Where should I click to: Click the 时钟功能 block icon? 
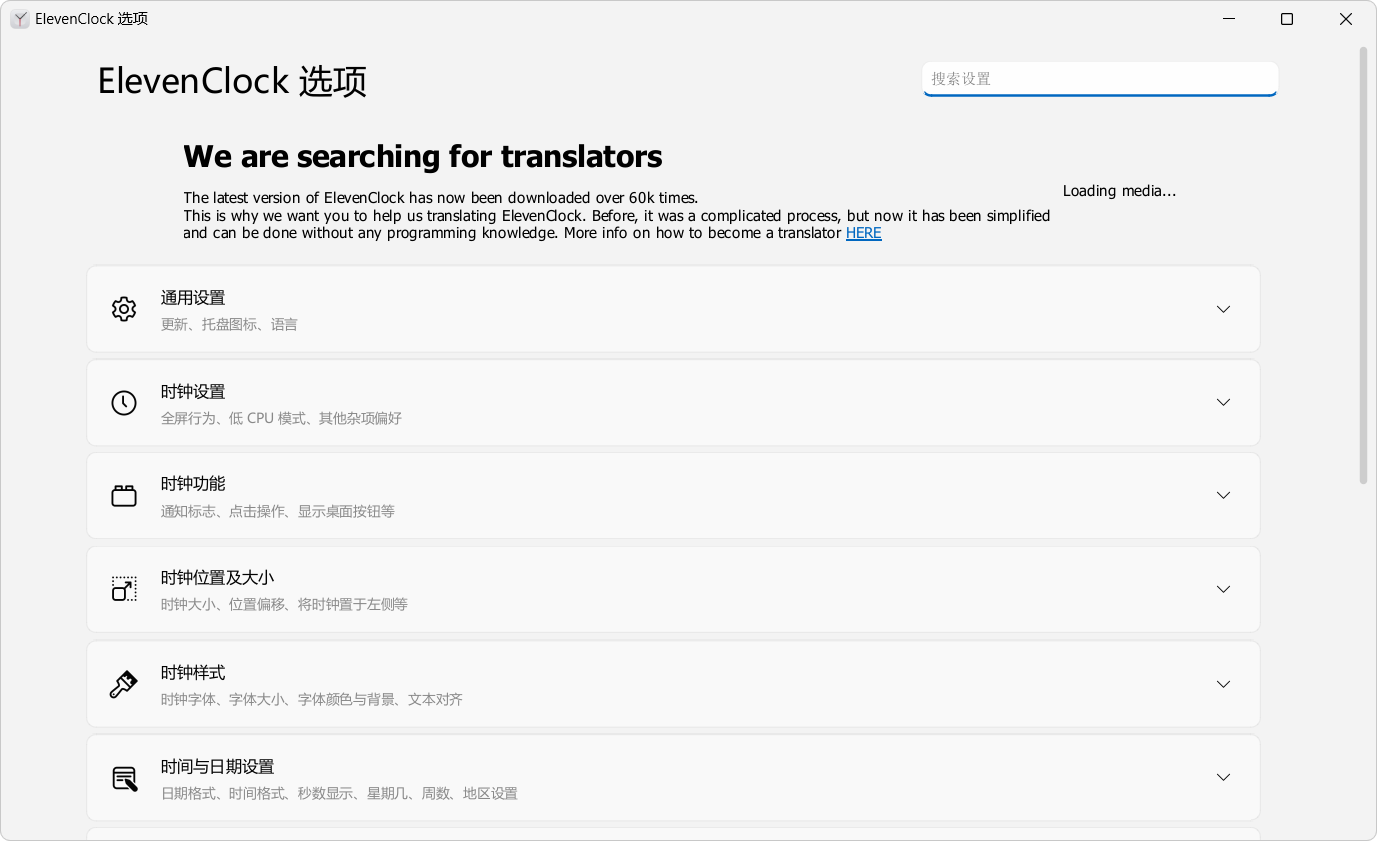124,496
